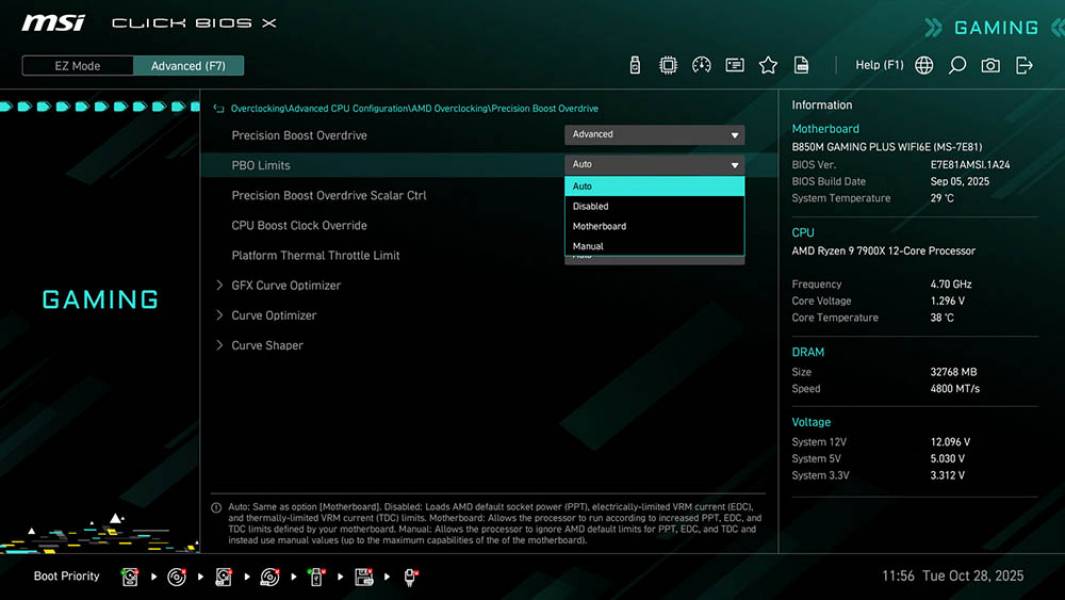The height and width of the screenshot is (600, 1065).
Task: Open M-Flash from the USB stick icon
Action: [x=634, y=64]
